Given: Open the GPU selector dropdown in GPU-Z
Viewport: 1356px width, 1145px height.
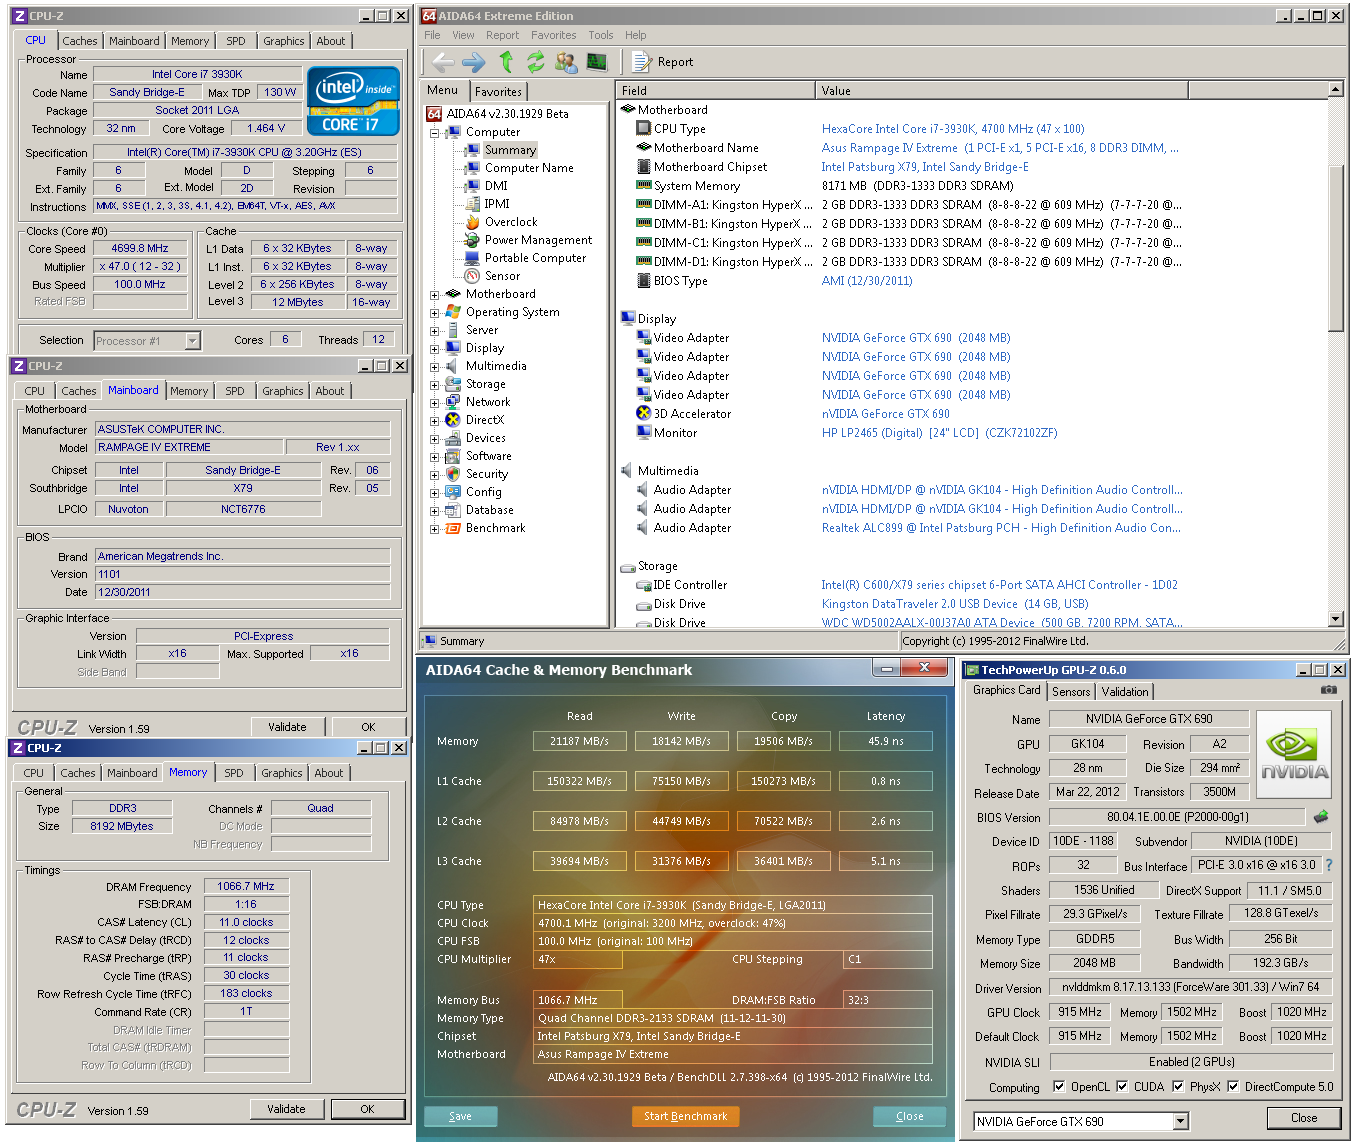Looking at the screenshot, I should (1181, 1121).
